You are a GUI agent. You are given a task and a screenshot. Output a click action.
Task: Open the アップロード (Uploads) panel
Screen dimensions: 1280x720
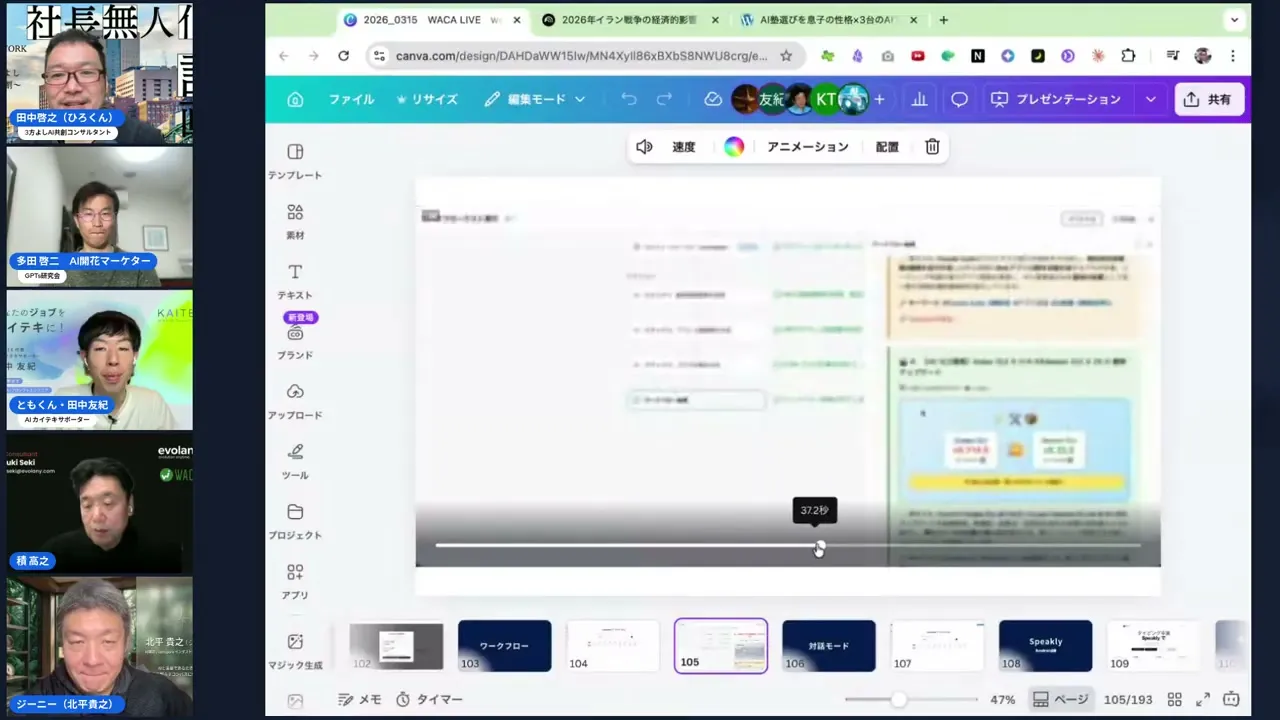click(295, 400)
